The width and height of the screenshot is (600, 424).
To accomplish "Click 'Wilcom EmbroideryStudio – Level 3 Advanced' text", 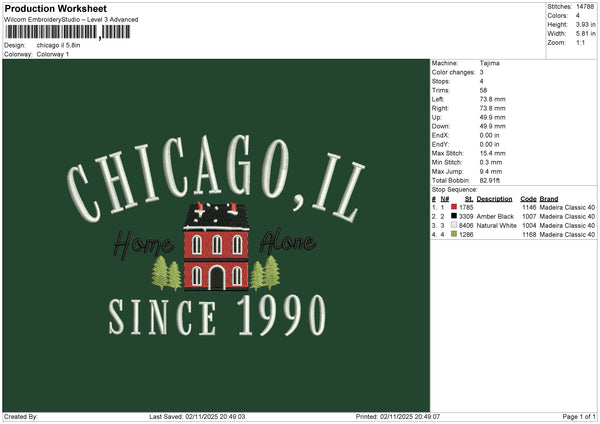I will click(x=71, y=20).
